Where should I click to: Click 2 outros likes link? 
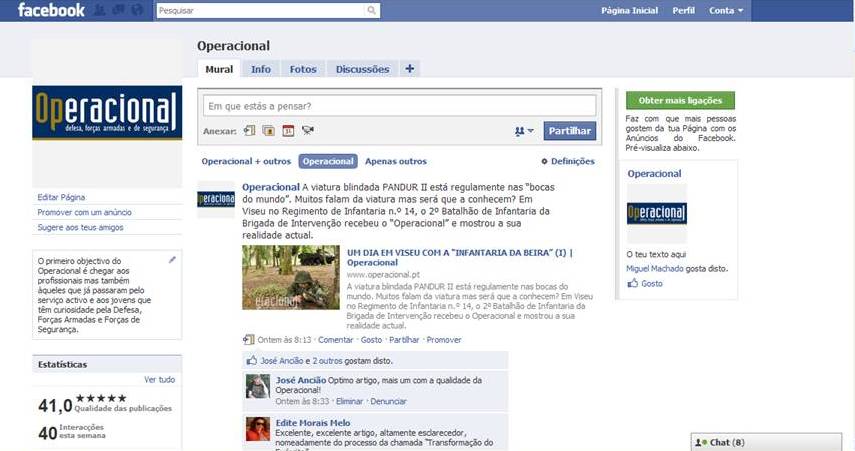[x=327, y=361]
